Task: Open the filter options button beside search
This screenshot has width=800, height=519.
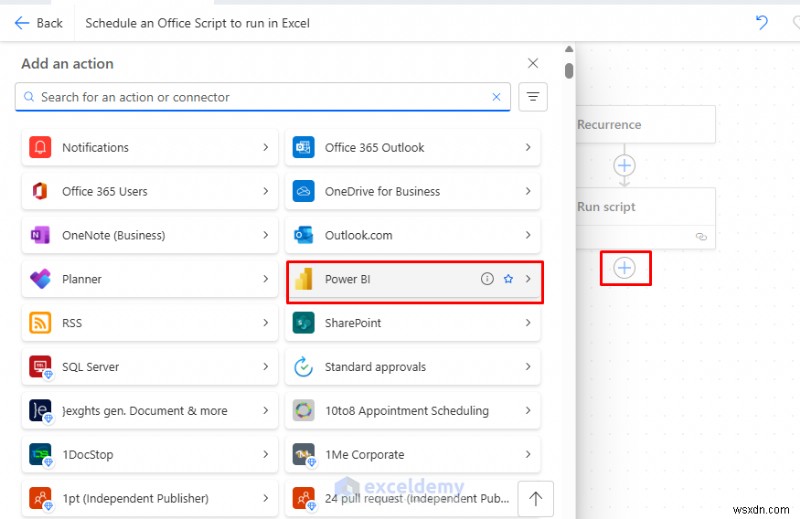Action: [533, 96]
